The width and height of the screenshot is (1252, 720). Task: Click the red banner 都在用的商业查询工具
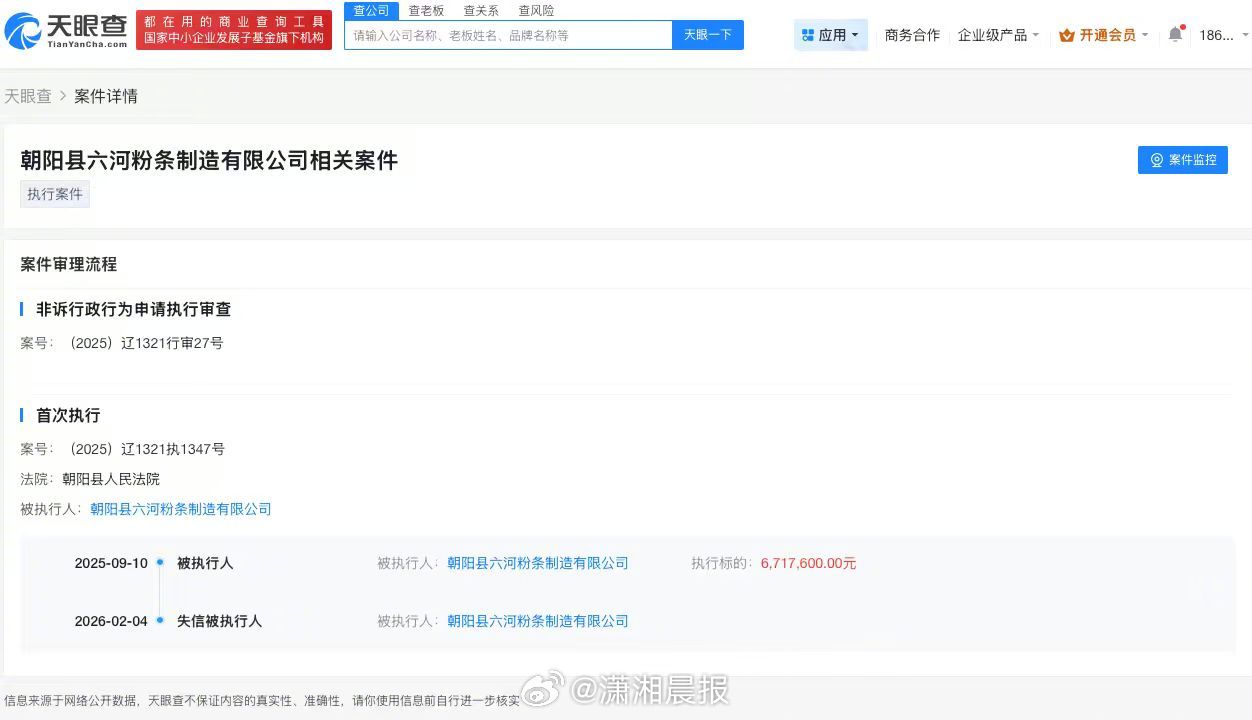[x=234, y=30]
